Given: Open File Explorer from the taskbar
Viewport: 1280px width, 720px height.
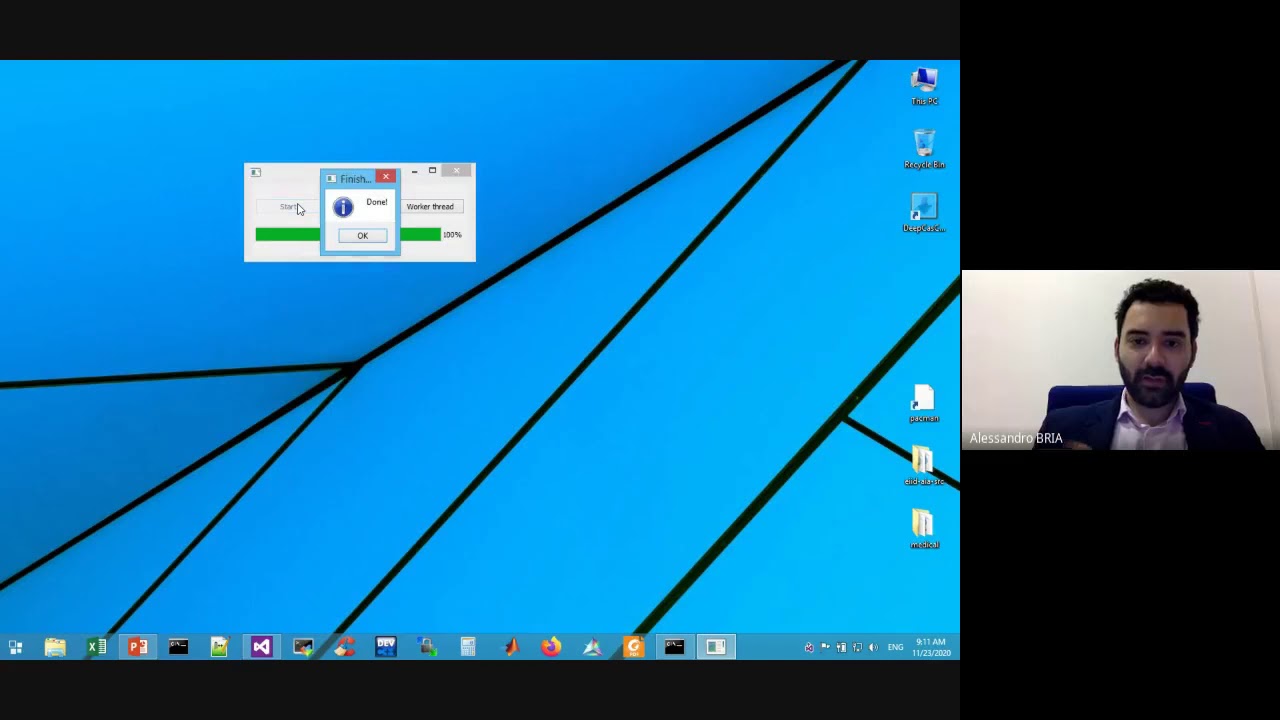Looking at the screenshot, I should (x=55, y=648).
